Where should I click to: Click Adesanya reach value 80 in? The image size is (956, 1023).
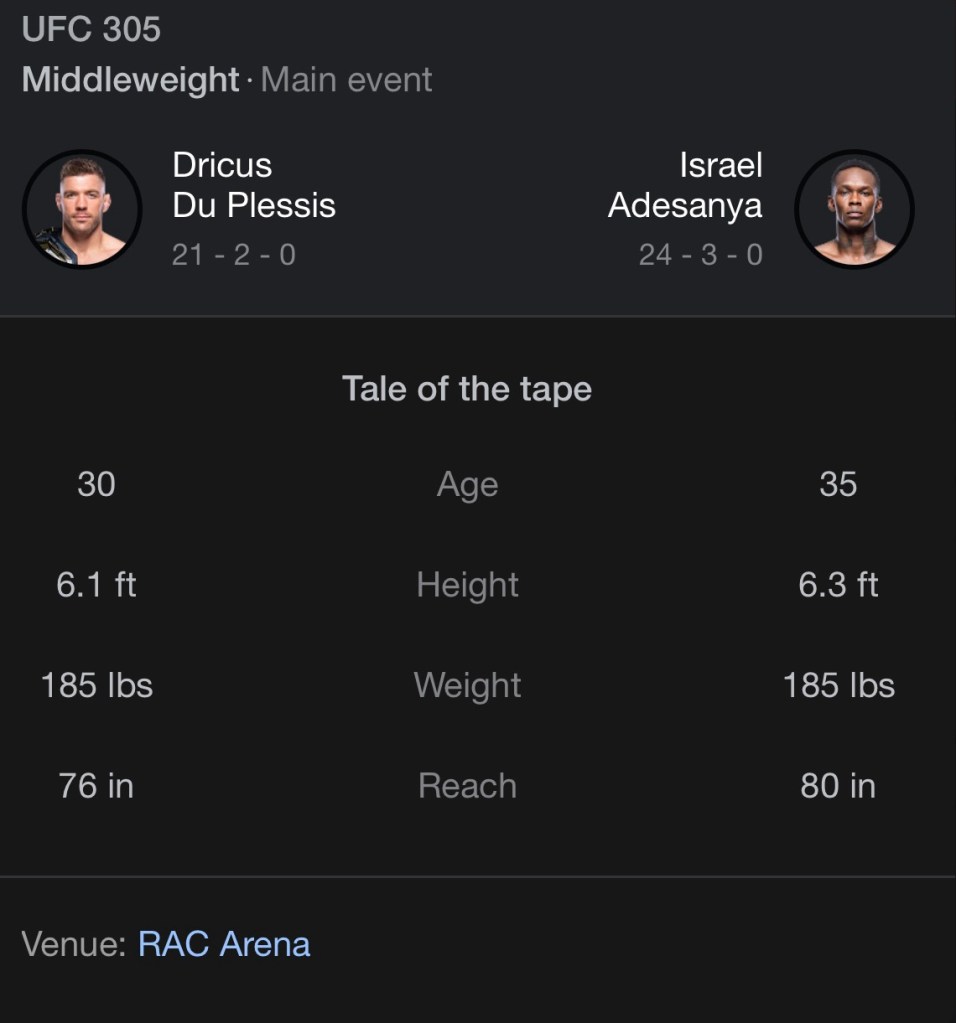(838, 785)
